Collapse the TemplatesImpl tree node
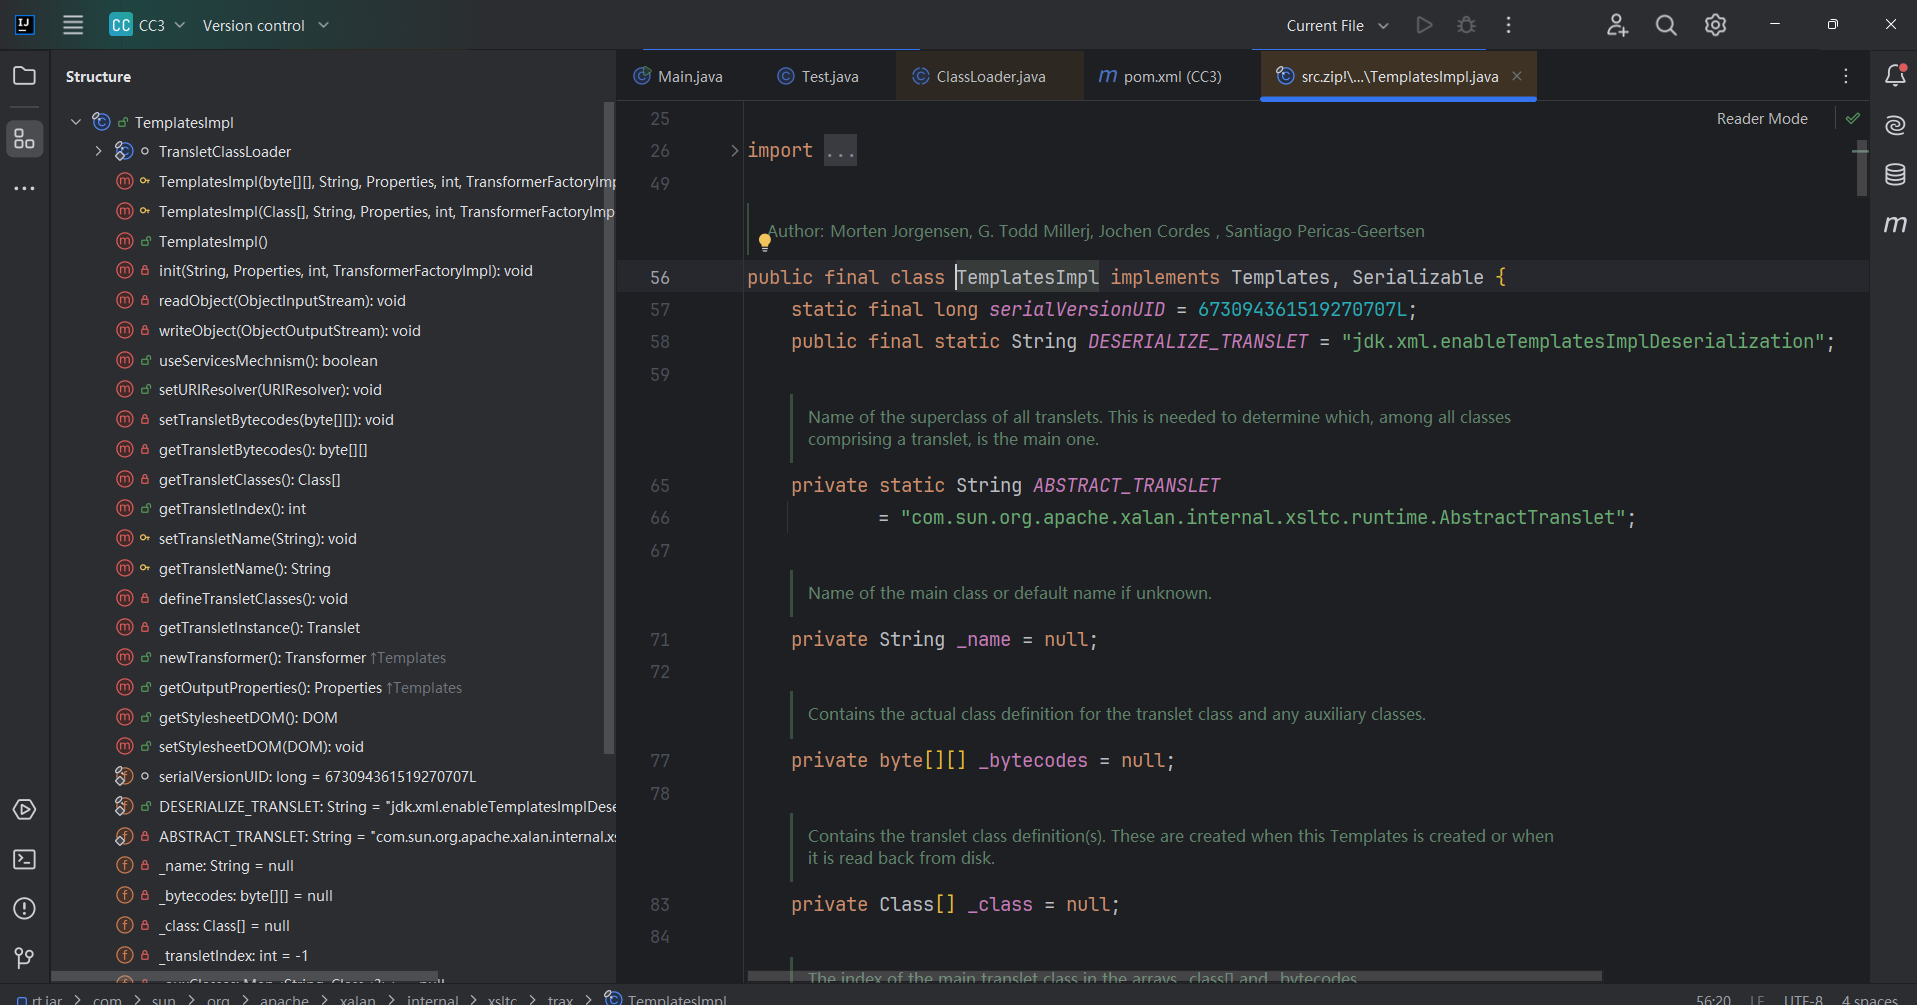Image resolution: width=1917 pixels, height=1005 pixels. pyautogui.click(x=76, y=122)
